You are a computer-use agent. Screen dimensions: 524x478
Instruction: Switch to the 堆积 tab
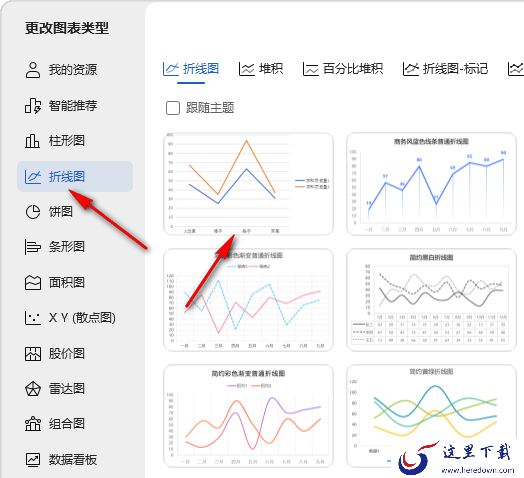(x=261, y=69)
